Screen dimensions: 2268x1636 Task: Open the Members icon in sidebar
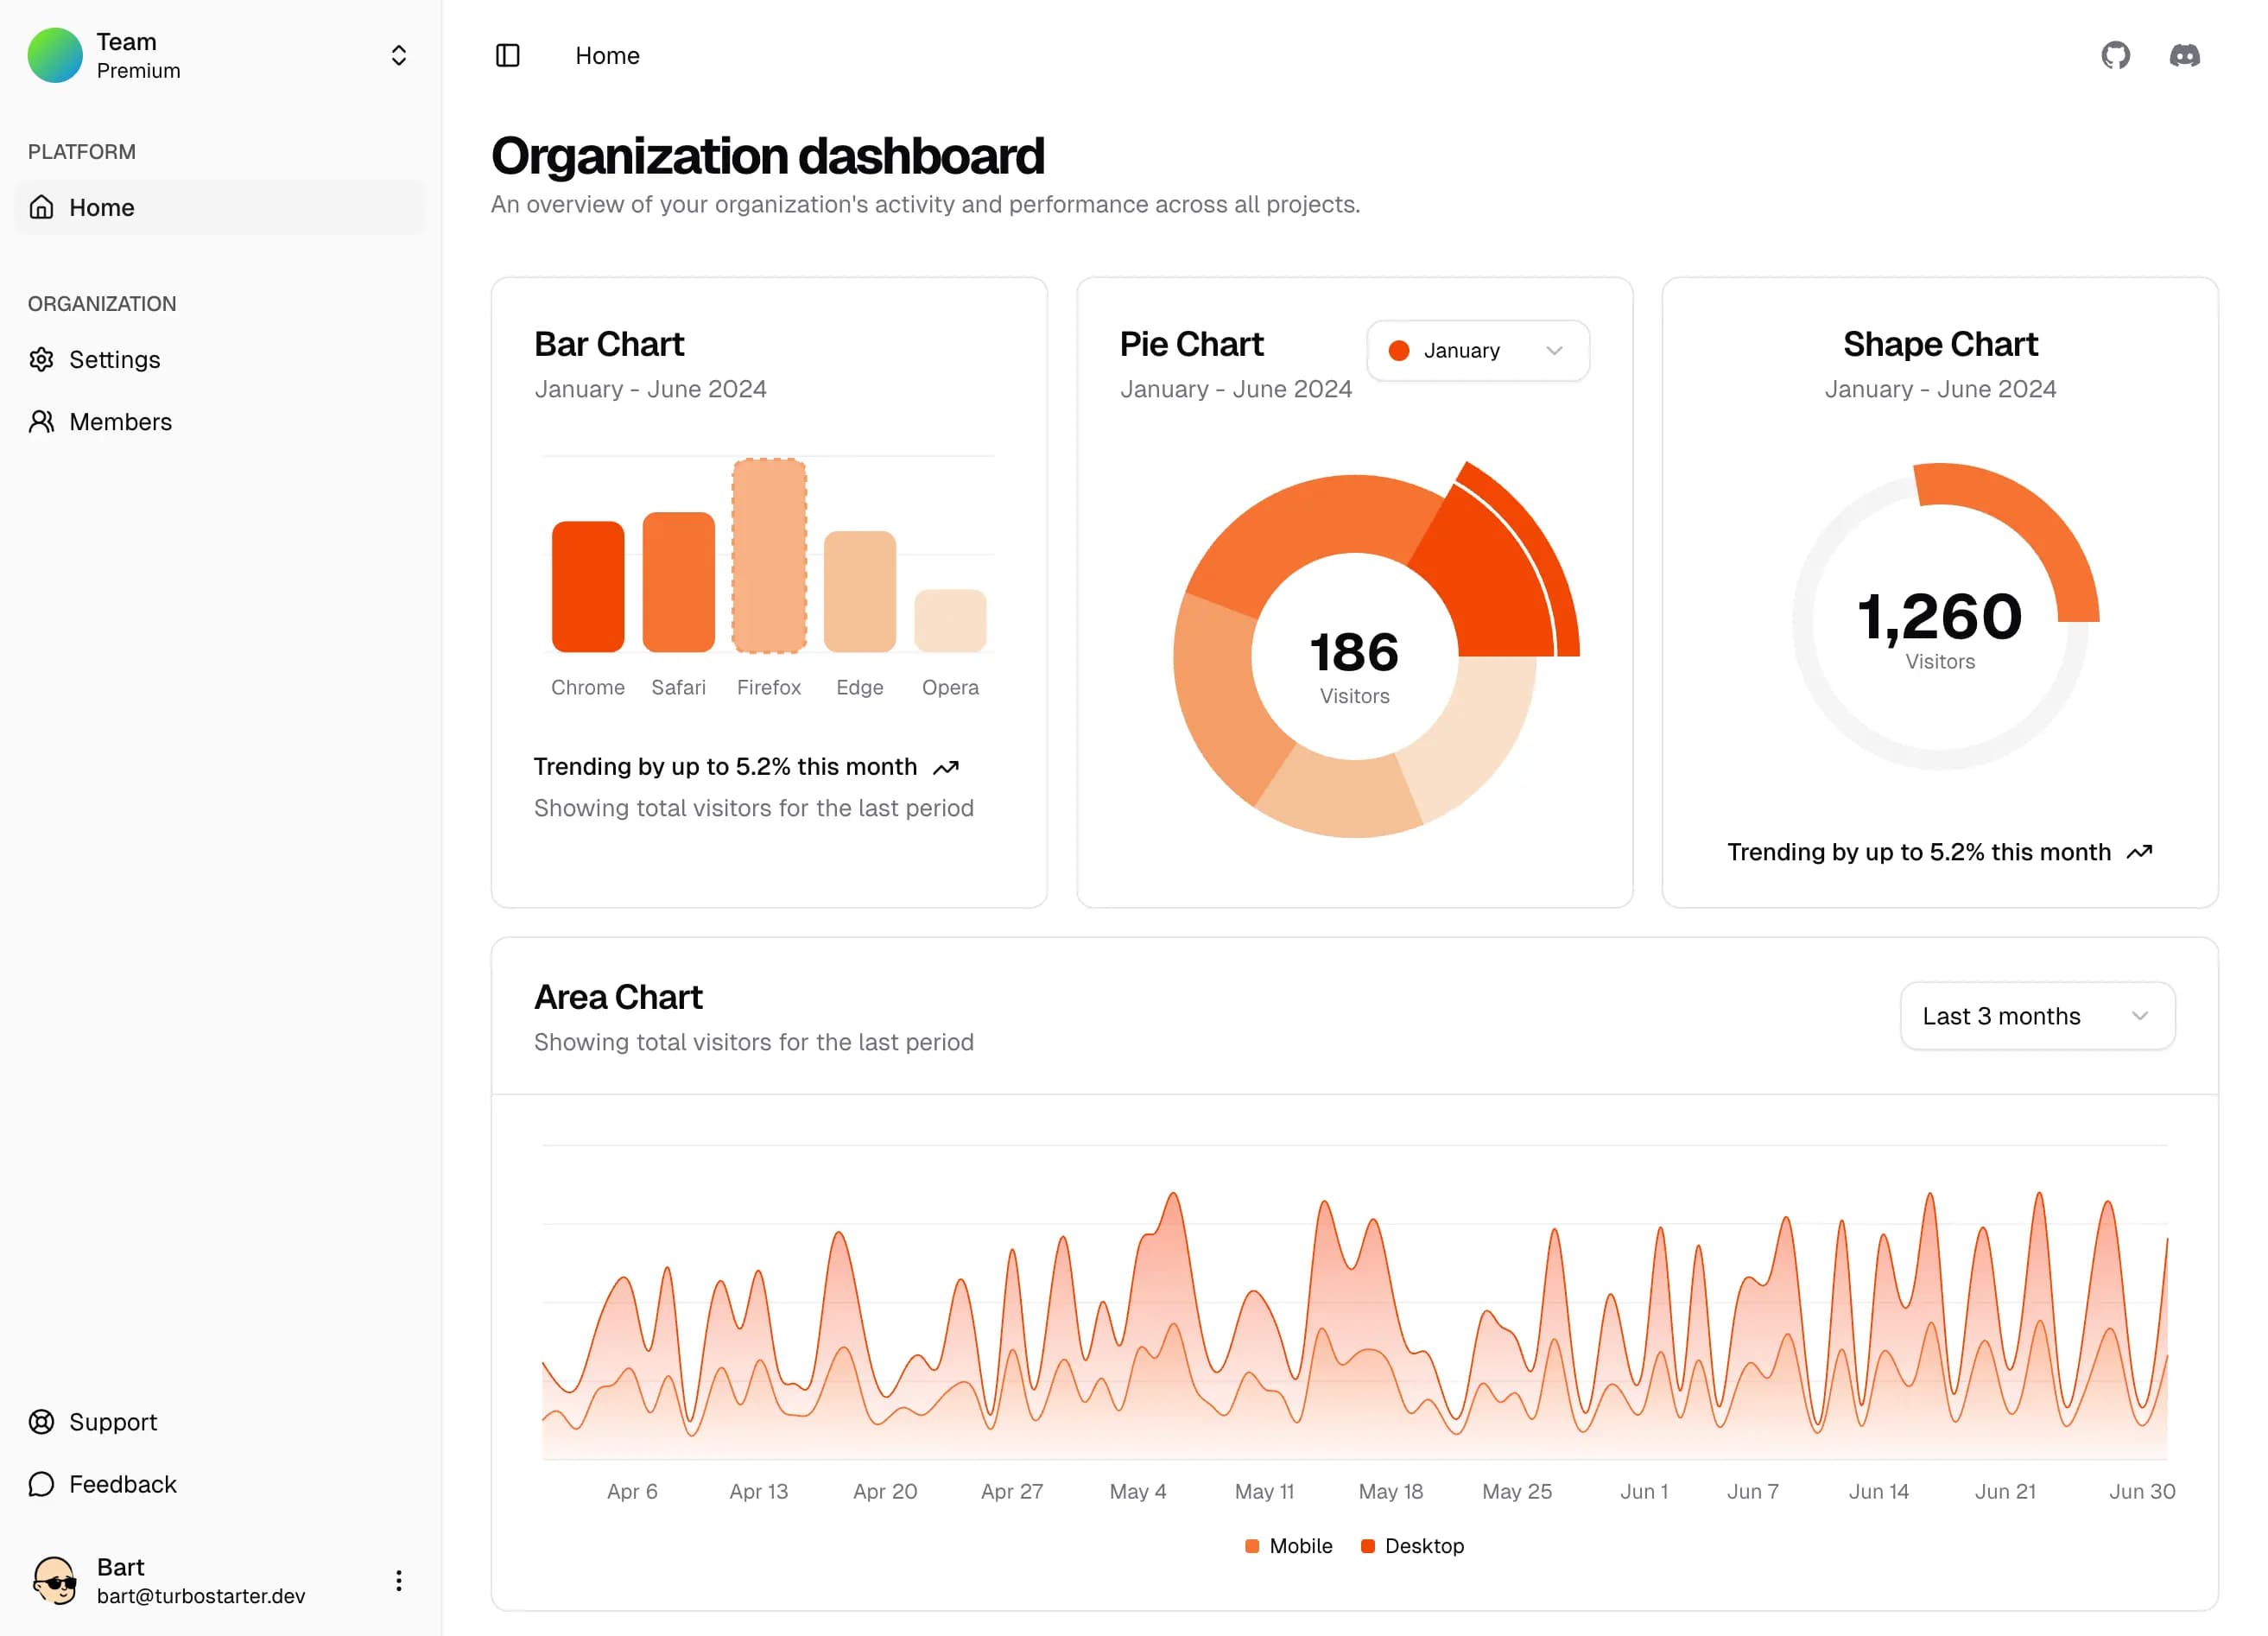pyautogui.click(x=42, y=421)
